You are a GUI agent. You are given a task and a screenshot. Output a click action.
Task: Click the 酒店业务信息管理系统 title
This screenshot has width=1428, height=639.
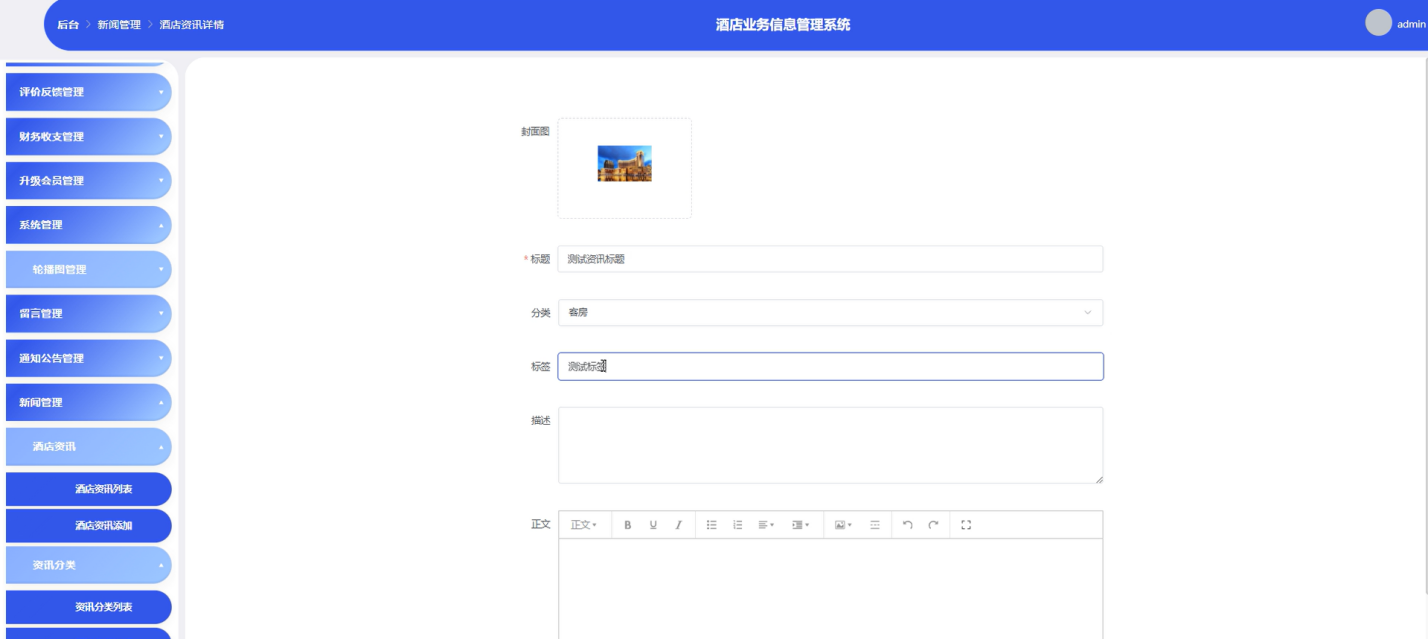[783, 25]
